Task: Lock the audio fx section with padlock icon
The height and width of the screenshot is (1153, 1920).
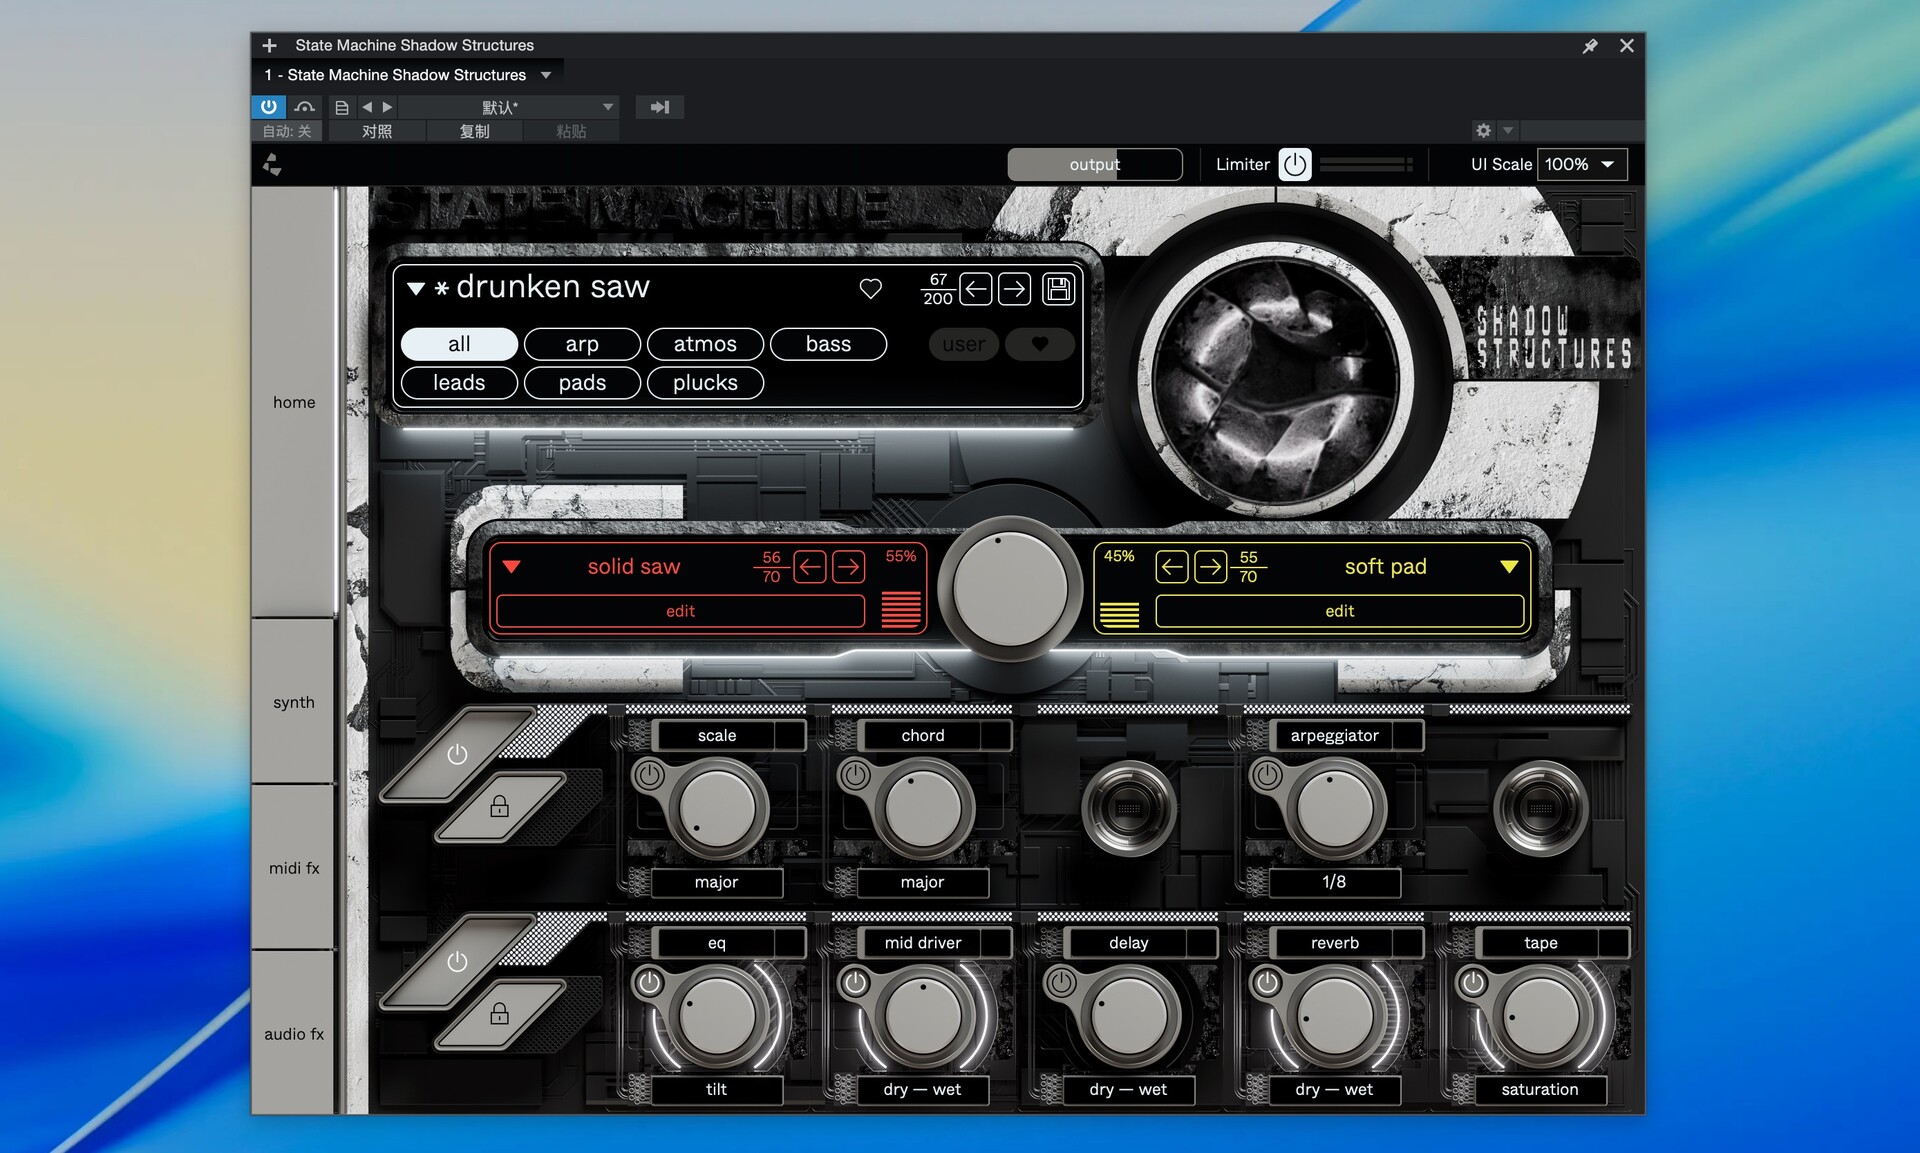Action: click(x=499, y=1014)
